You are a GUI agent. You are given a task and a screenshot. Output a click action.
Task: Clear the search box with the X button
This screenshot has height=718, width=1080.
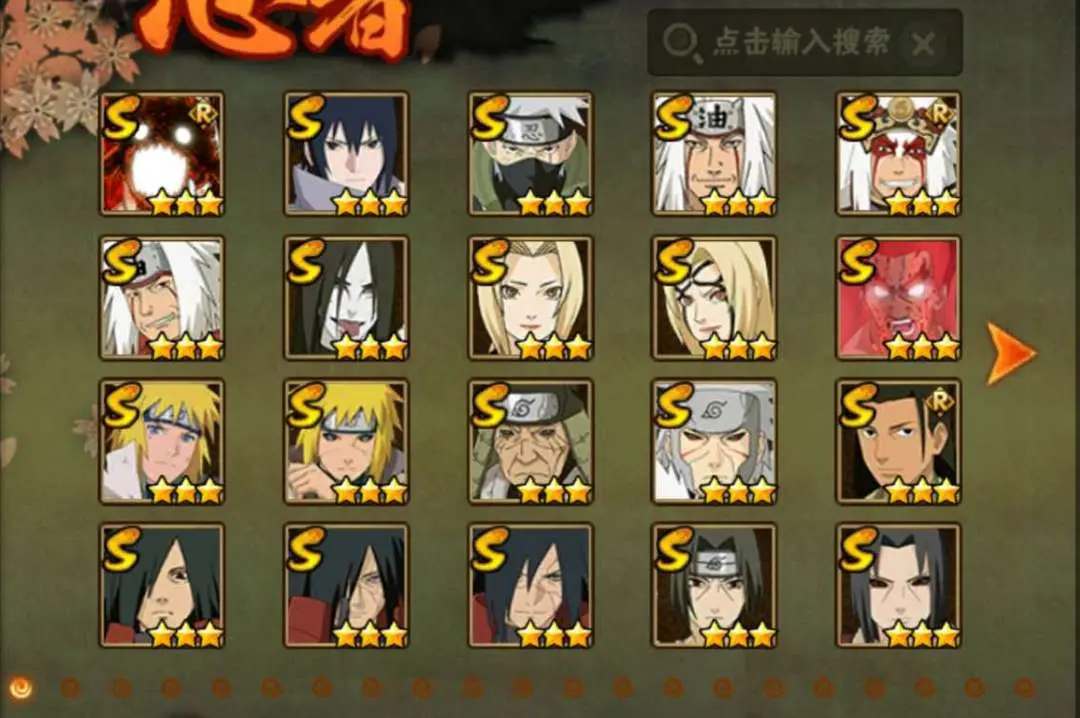922,44
